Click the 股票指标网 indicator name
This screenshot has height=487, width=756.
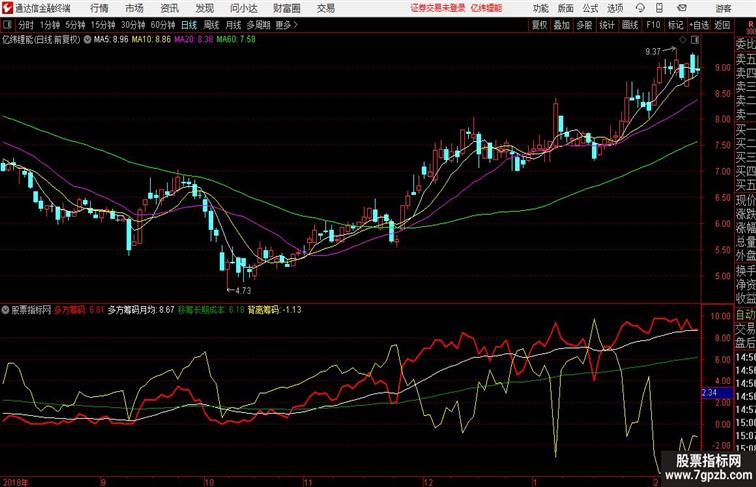click(31, 310)
